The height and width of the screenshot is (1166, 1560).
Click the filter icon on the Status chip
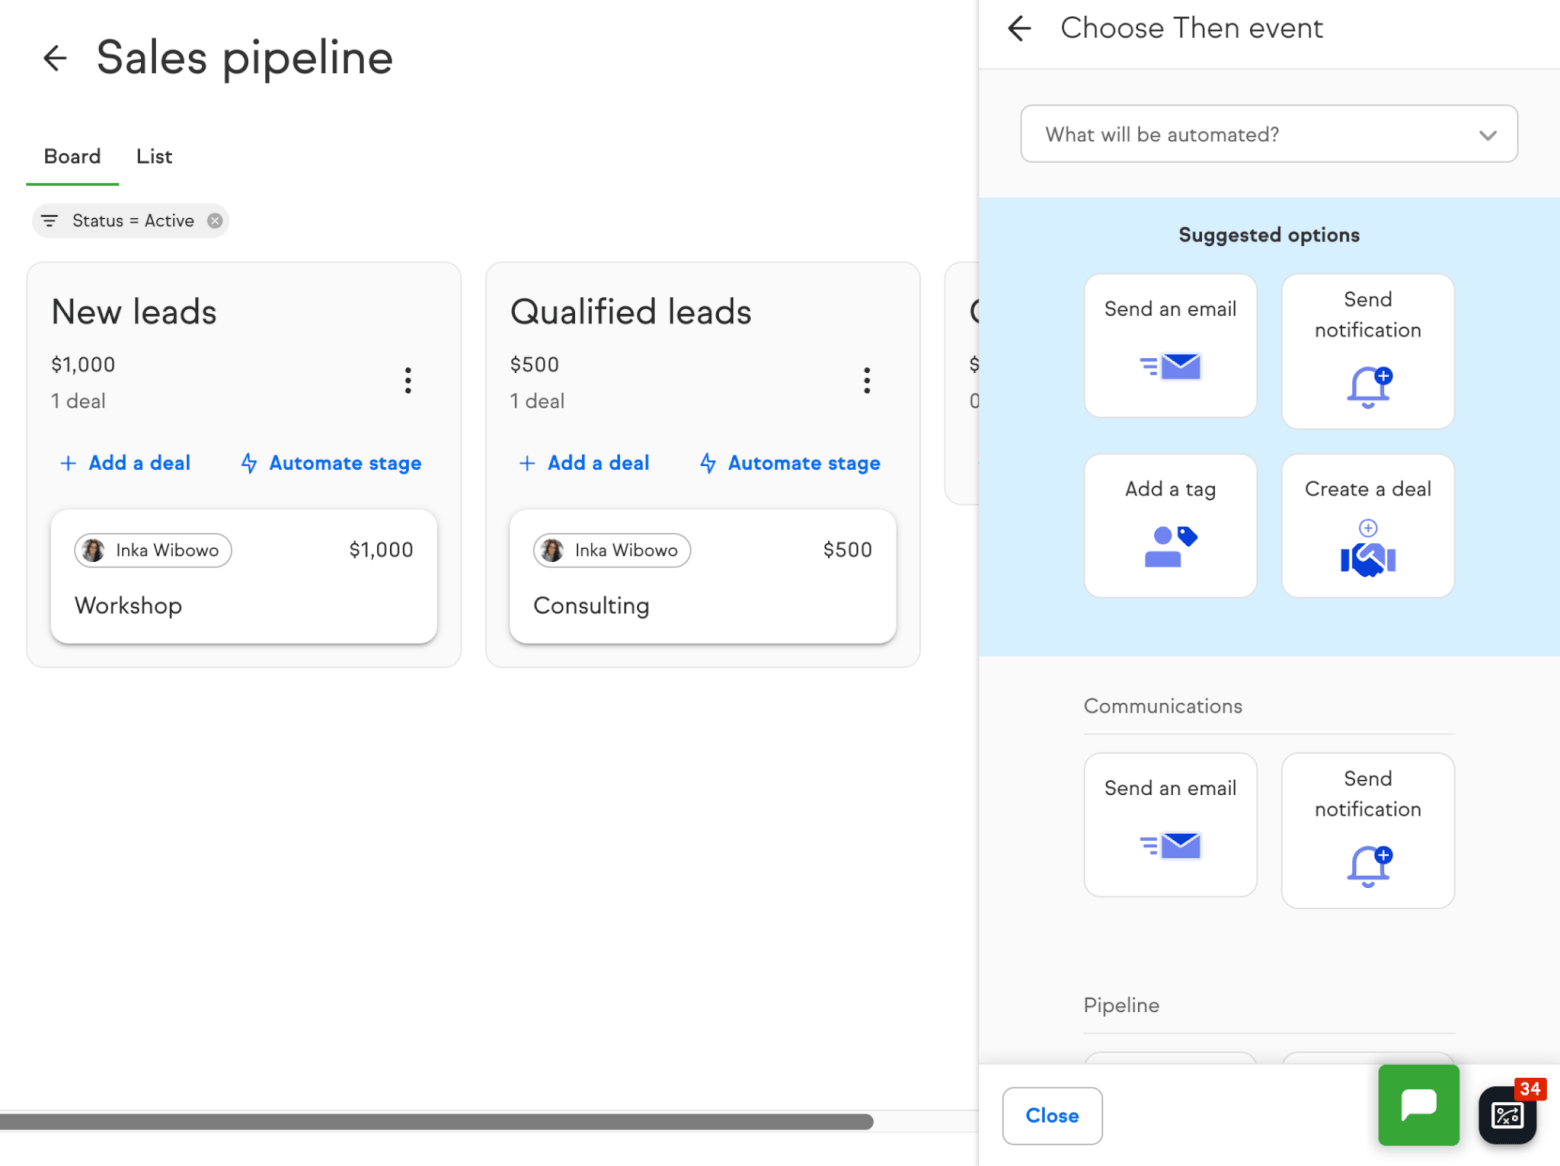[x=48, y=220]
